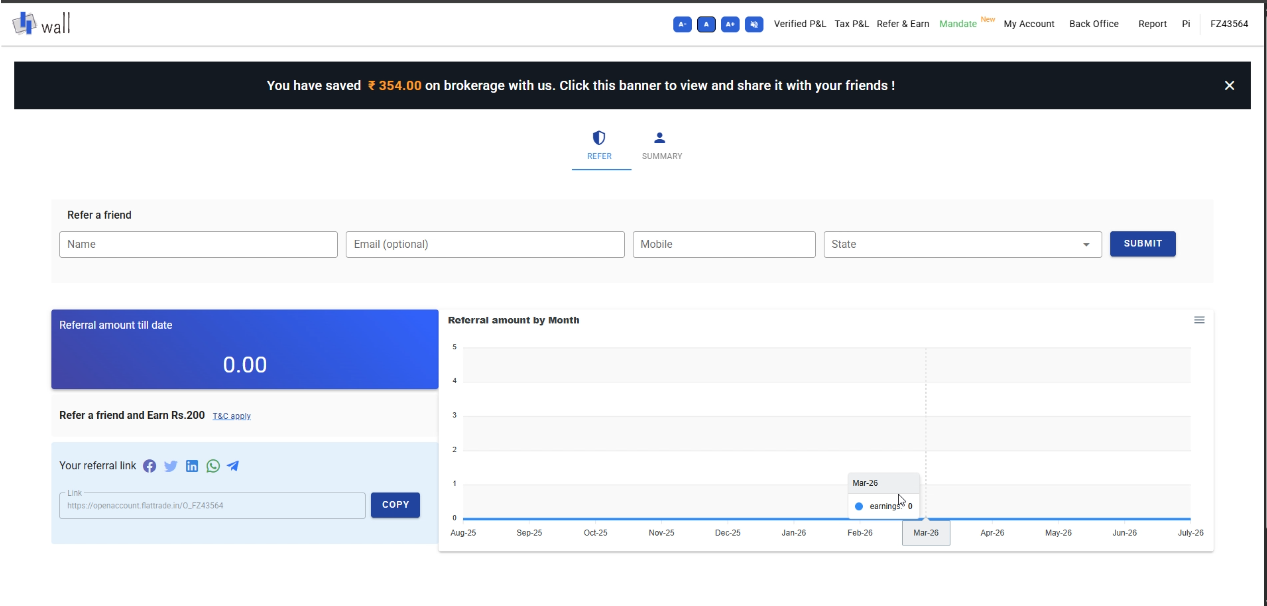
Task: Toggle the mute sound icon
Action: pyautogui.click(x=755, y=24)
